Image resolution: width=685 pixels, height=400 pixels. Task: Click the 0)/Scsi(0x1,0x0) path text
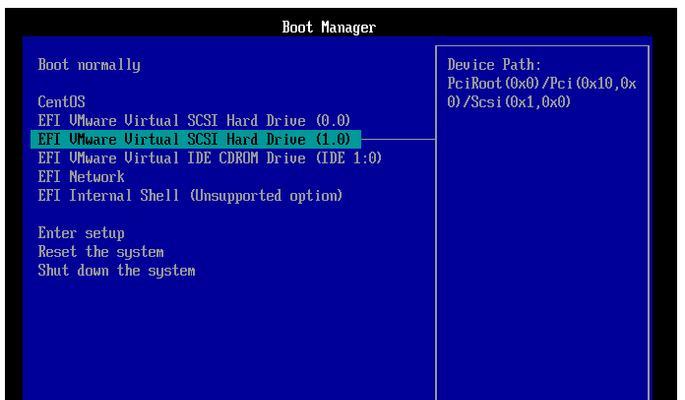(x=509, y=102)
